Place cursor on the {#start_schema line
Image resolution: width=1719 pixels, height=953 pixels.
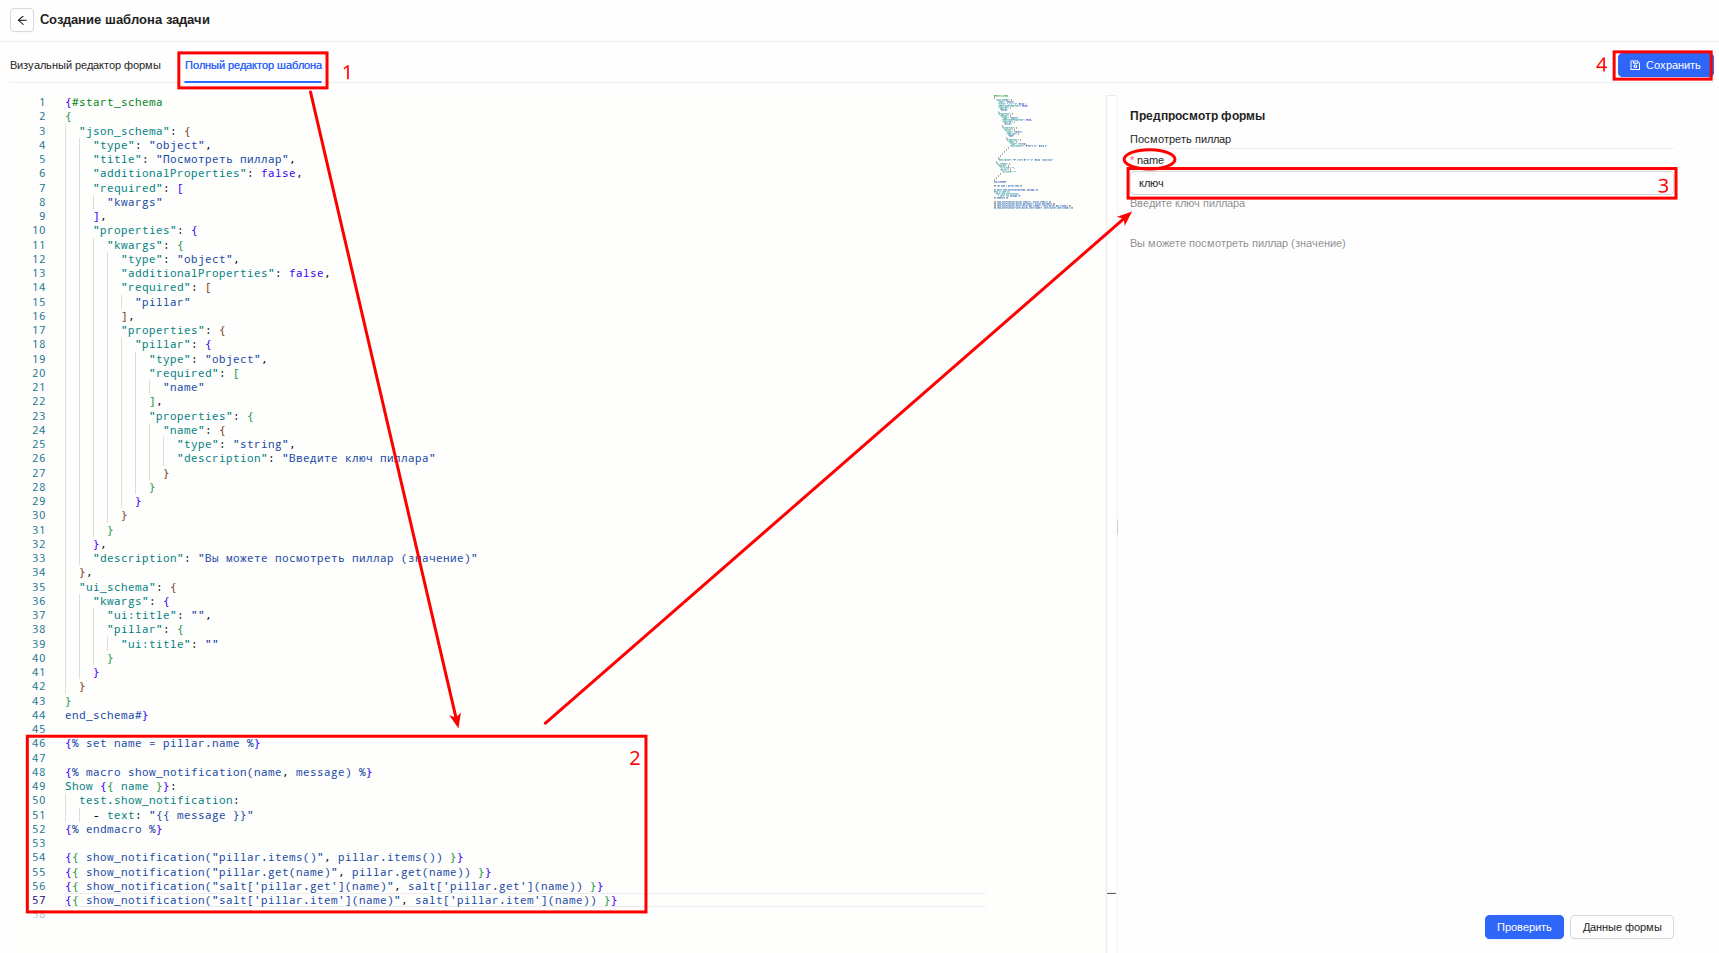(x=114, y=102)
